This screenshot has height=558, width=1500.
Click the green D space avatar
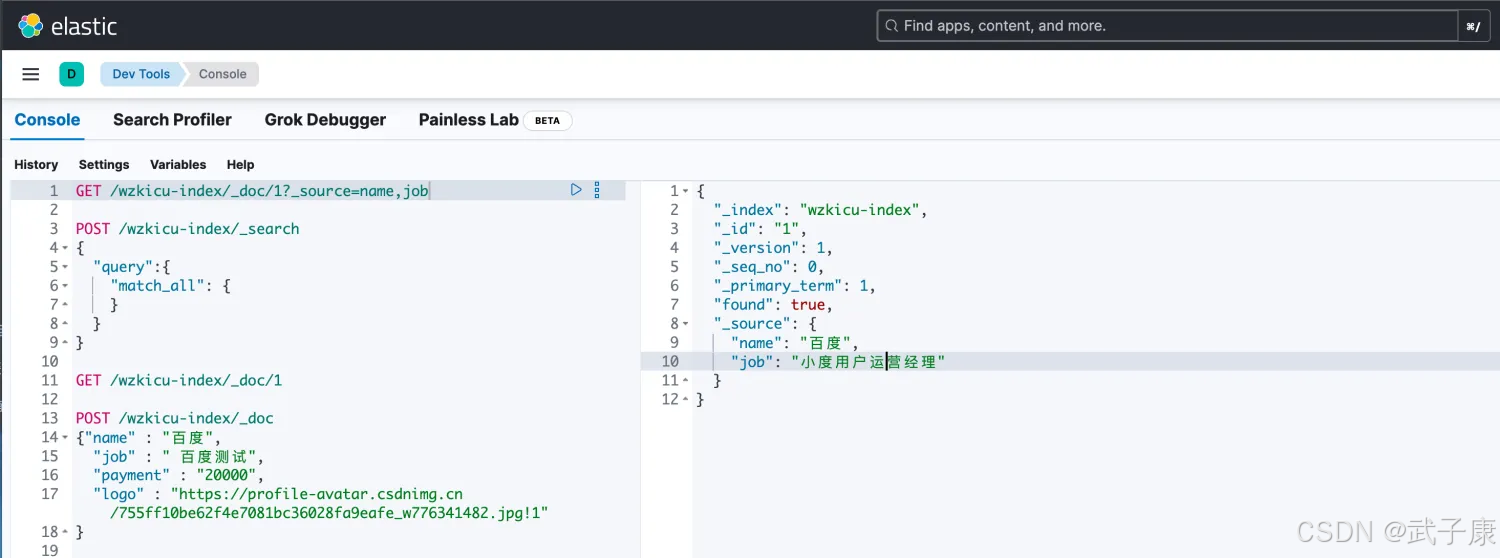pyautogui.click(x=71, y=74)
